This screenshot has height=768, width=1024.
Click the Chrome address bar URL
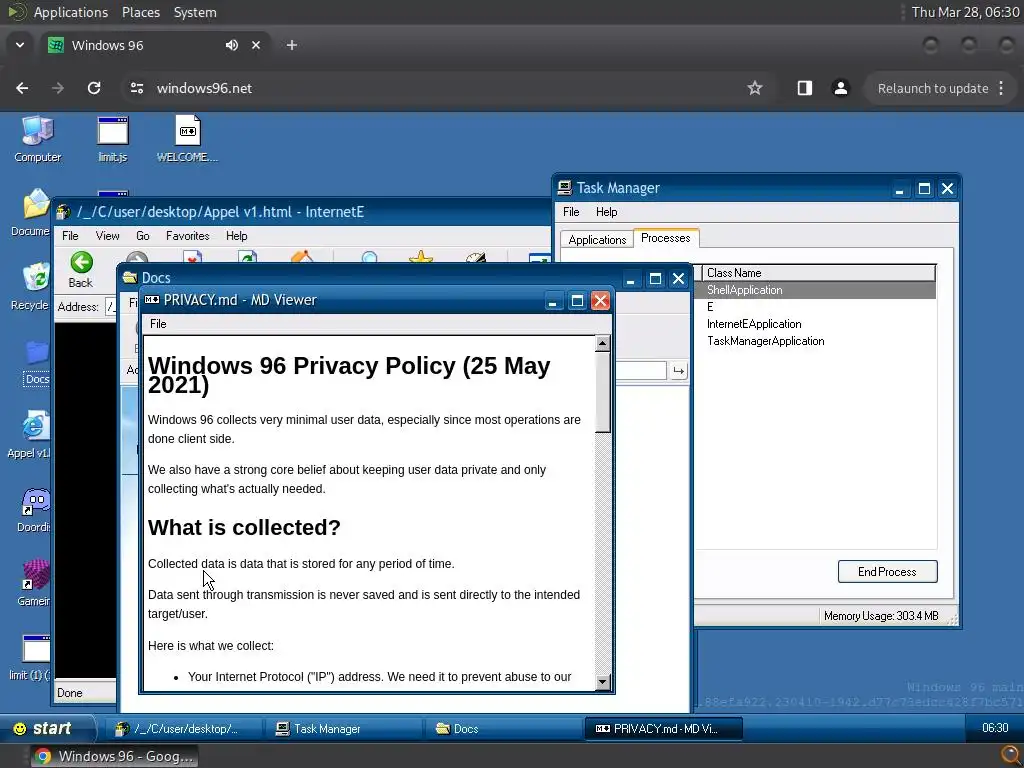[x=204, y=88]
